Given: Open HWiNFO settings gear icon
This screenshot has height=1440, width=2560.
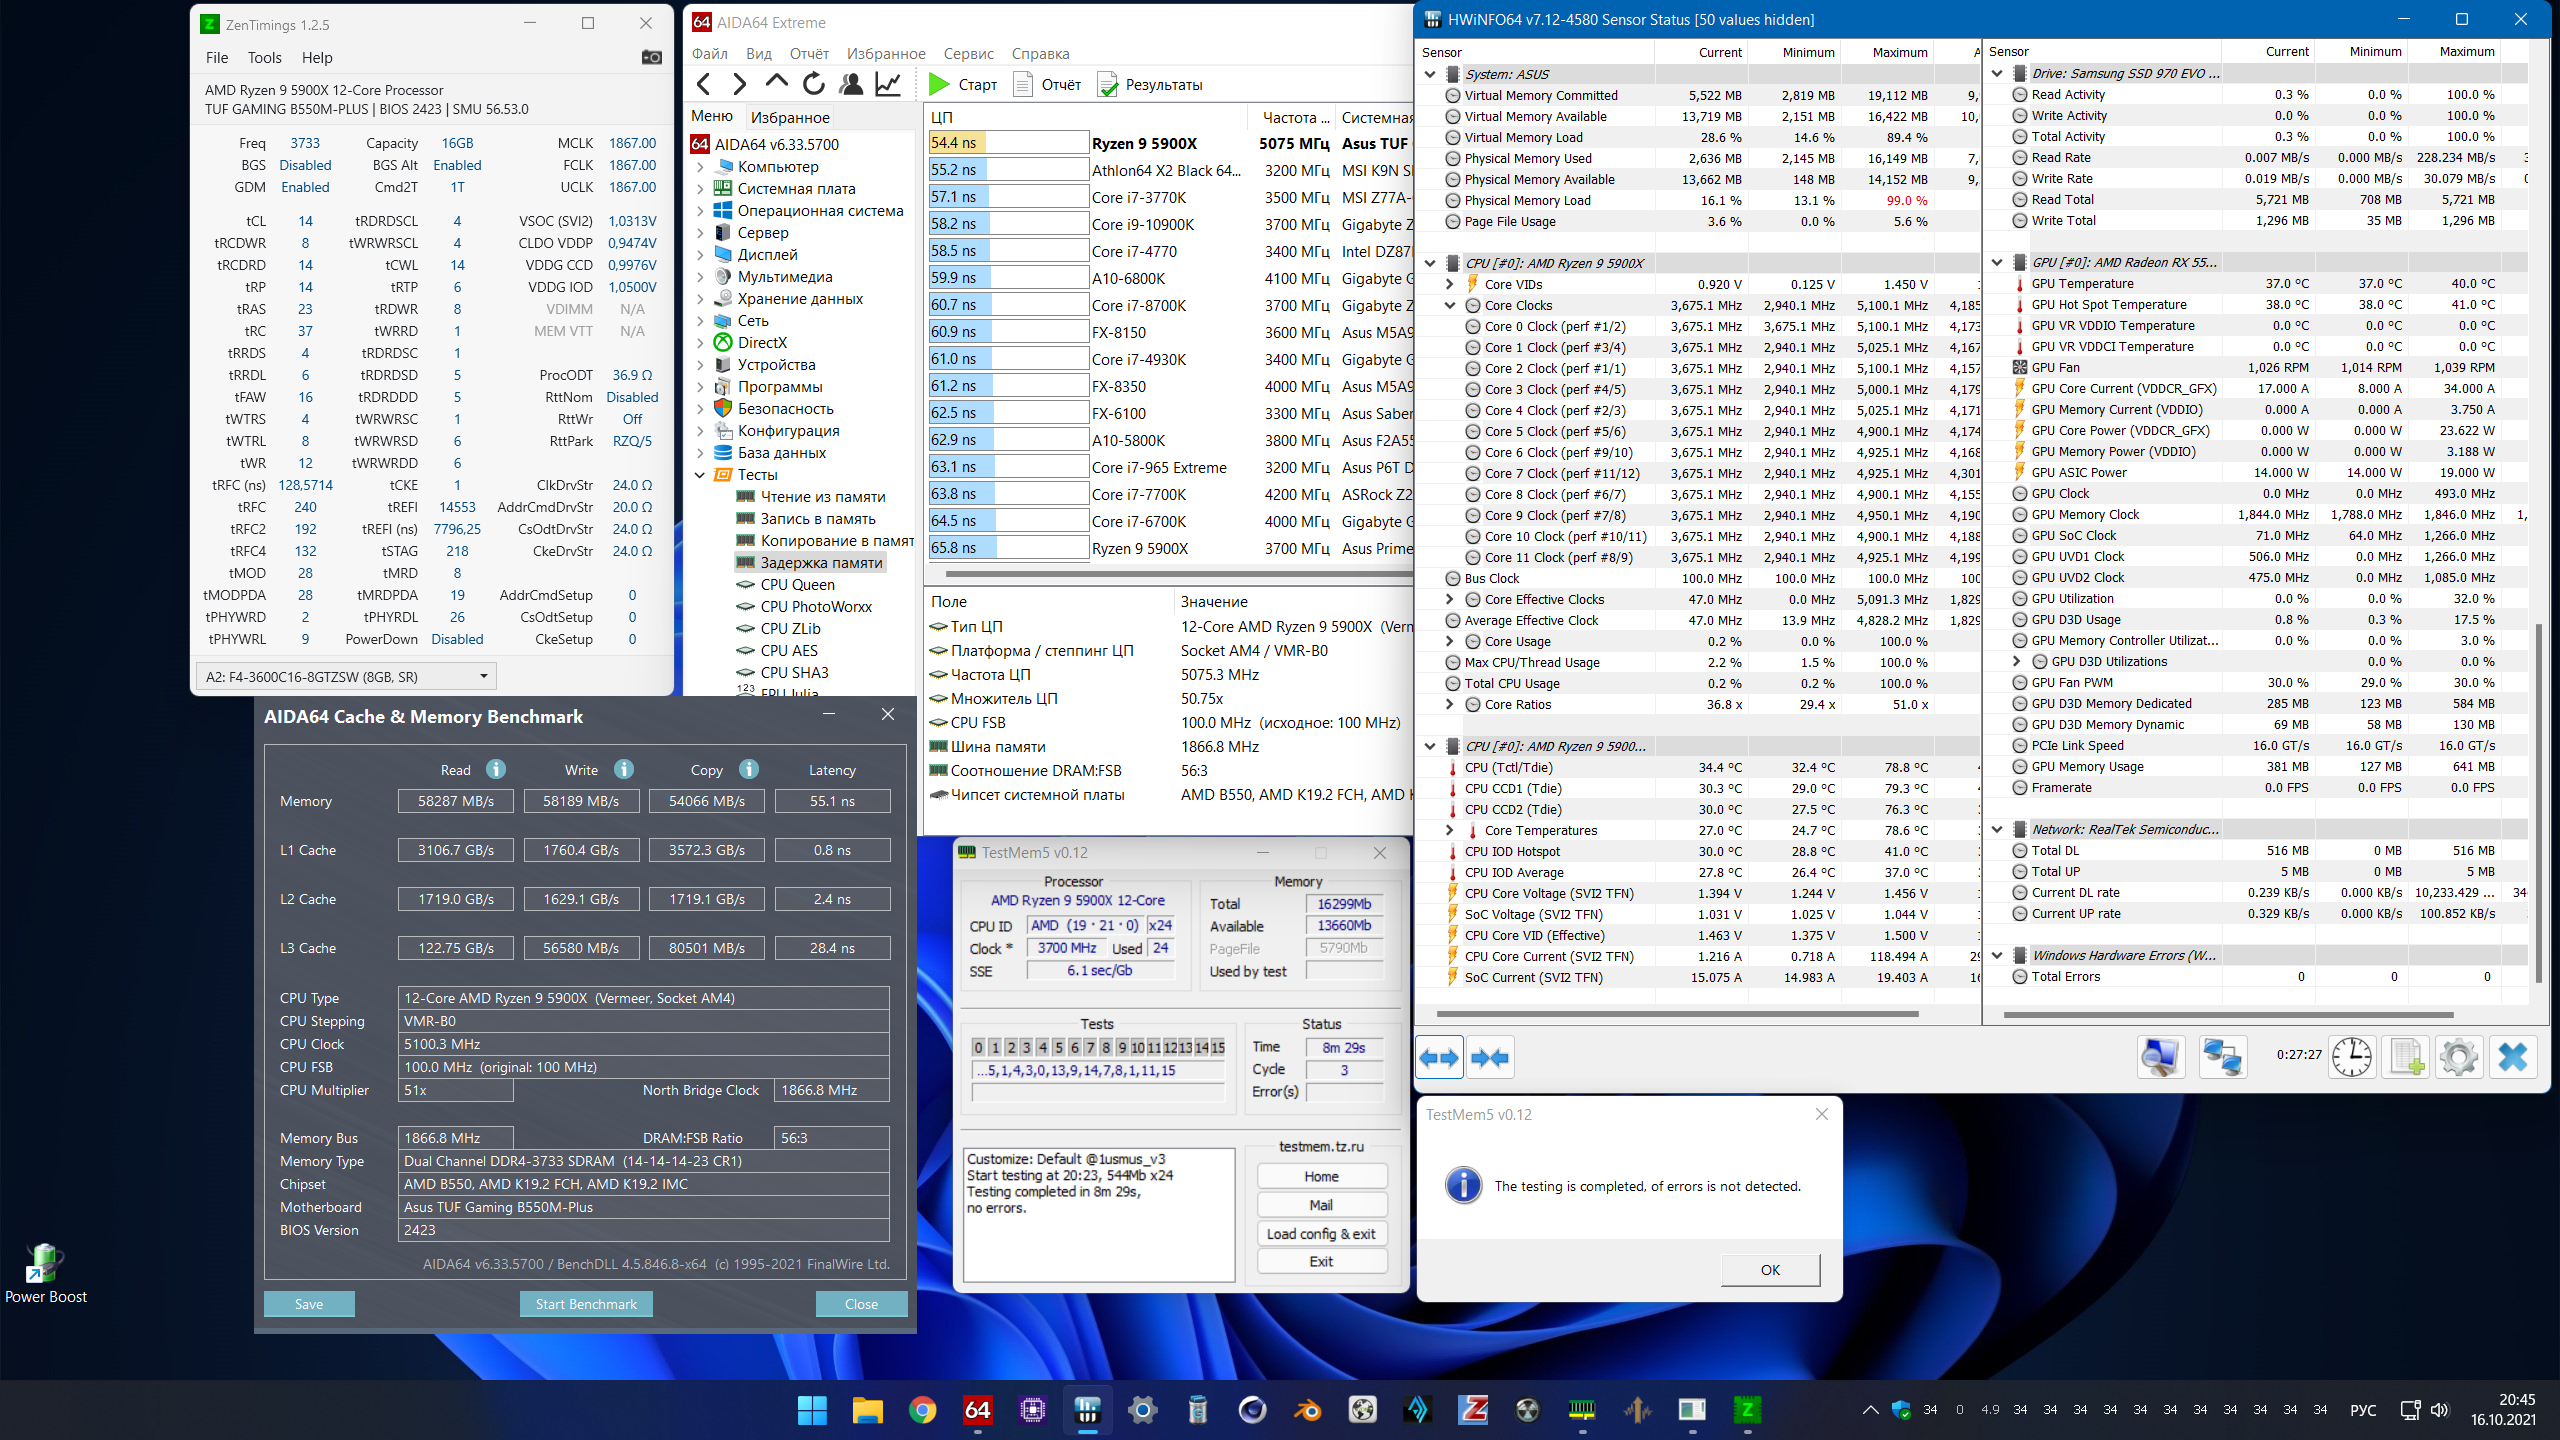Looking at the screenshot, I should 2458,1057.
